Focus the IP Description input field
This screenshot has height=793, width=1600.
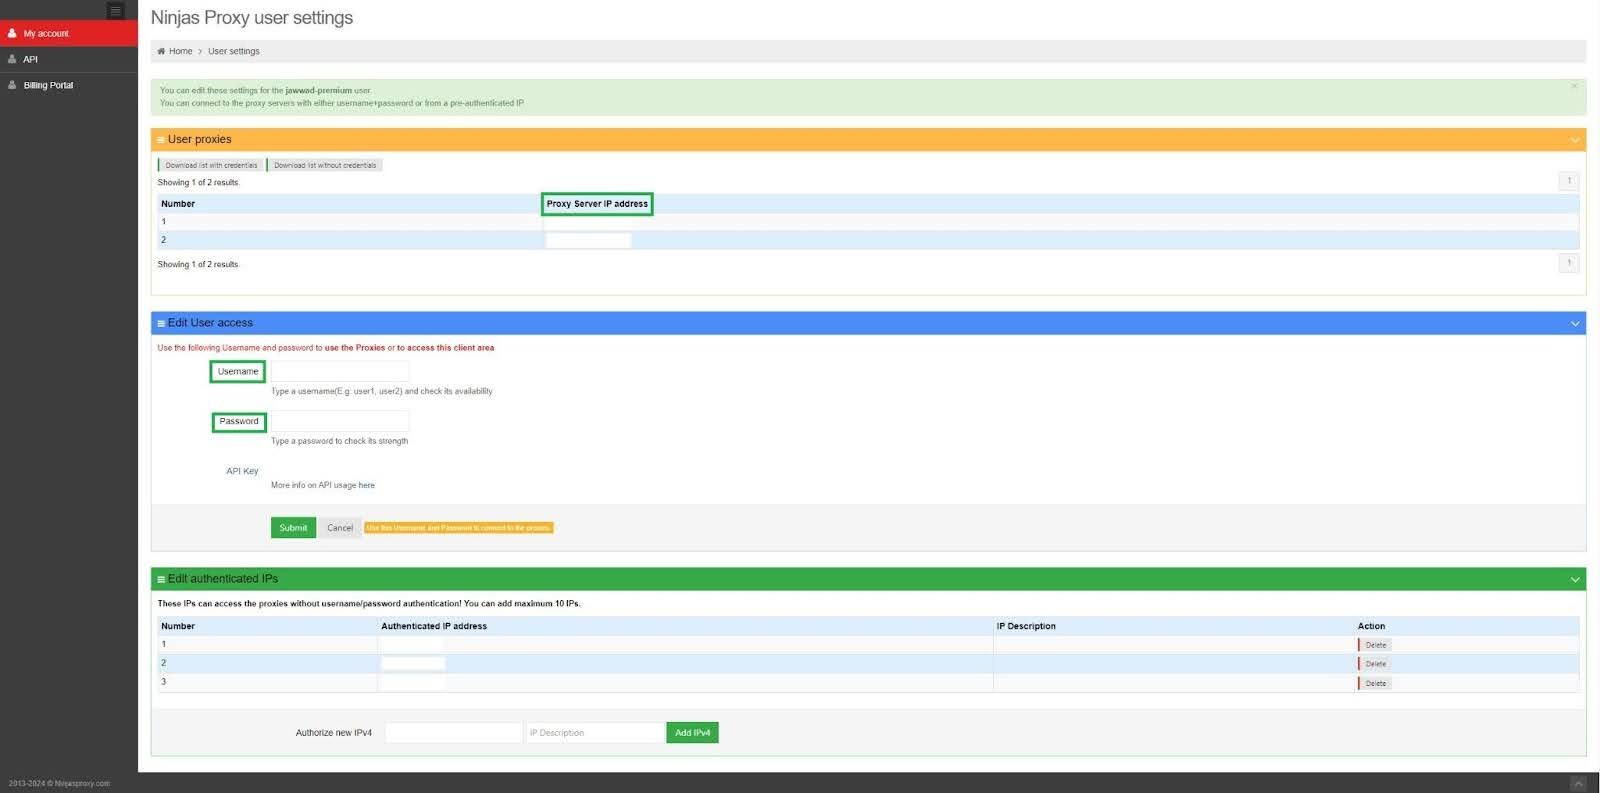click(x=594, y=733)
